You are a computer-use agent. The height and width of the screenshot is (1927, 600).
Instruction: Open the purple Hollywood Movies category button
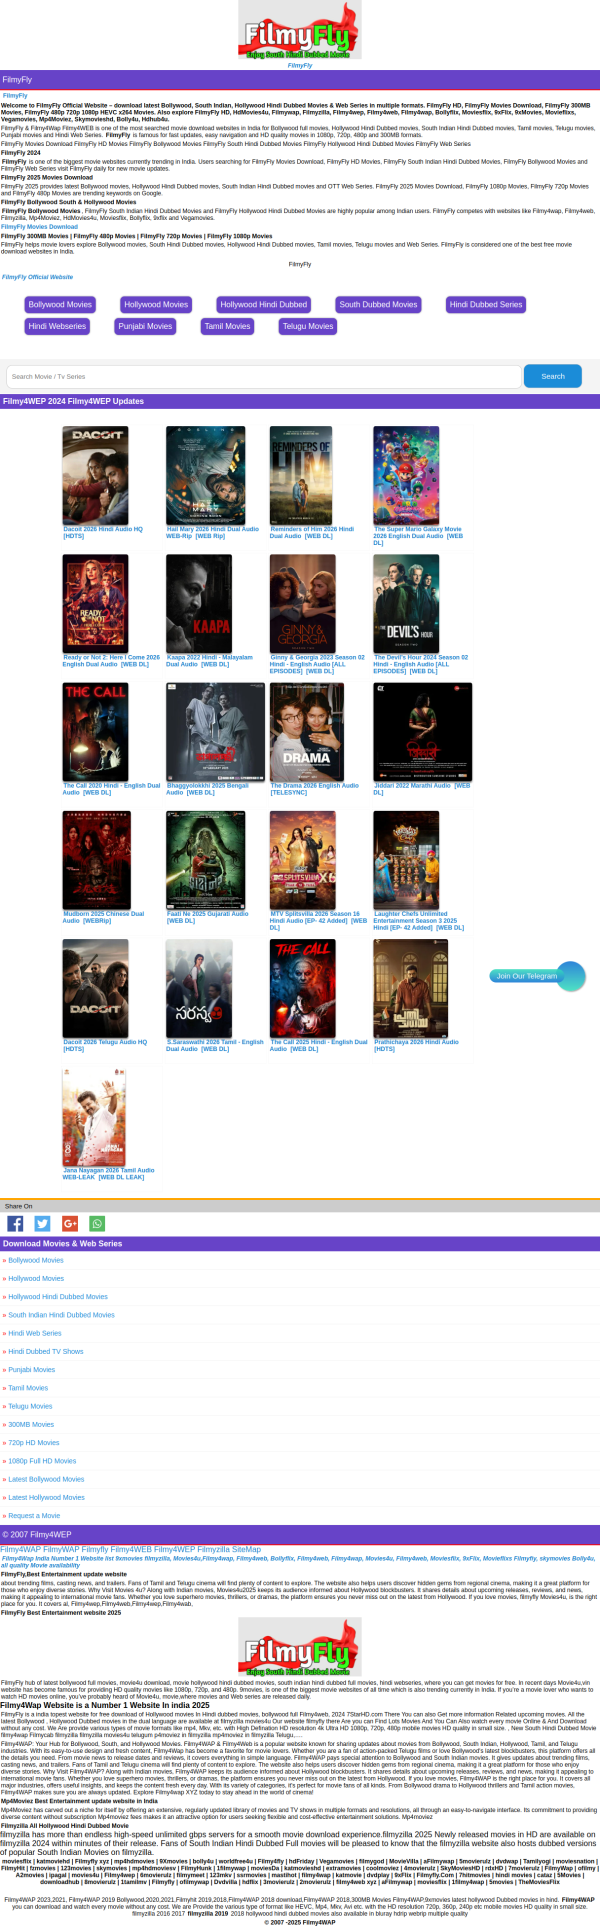point(156,305)
